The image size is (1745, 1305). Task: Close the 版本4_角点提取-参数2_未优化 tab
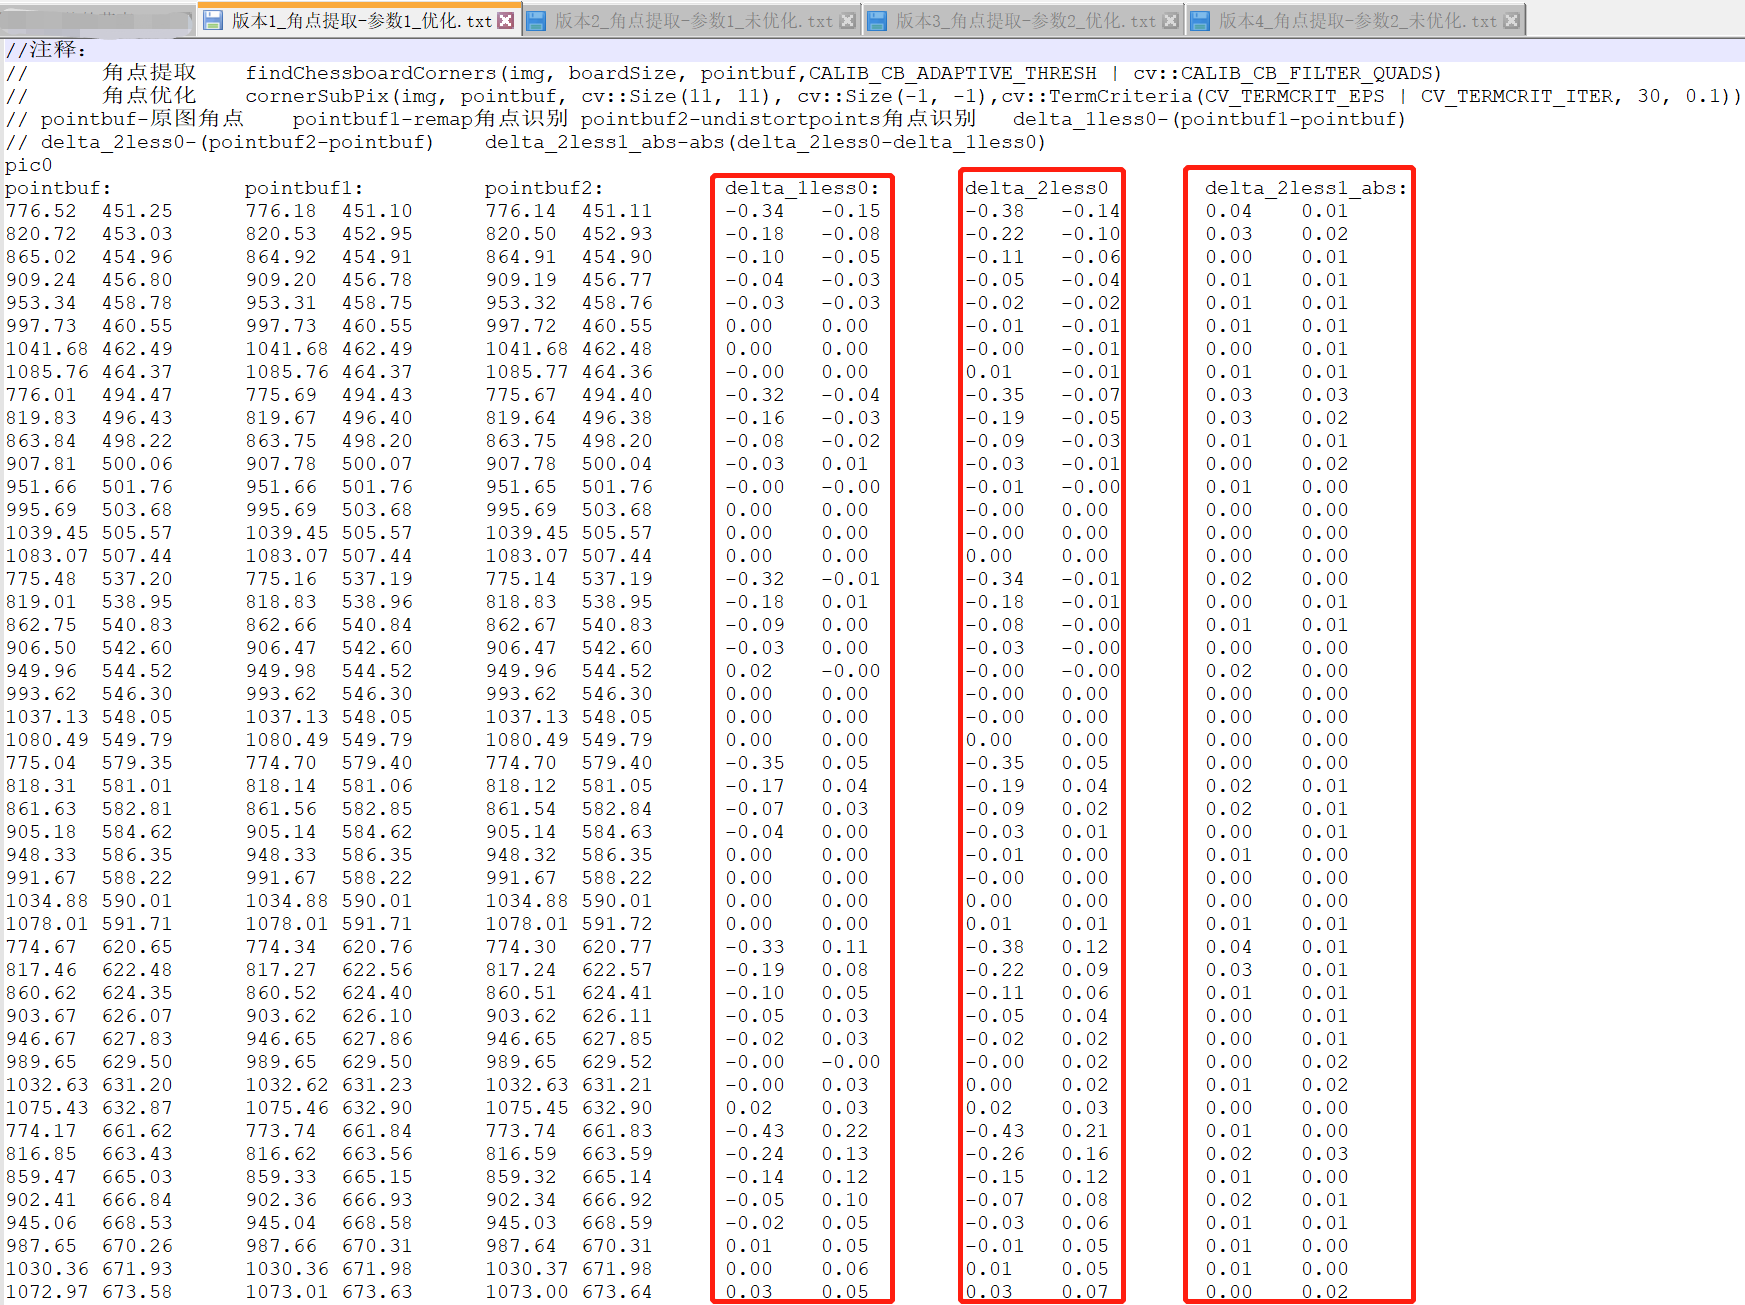pyautogui.click(x=1510, y=18)
